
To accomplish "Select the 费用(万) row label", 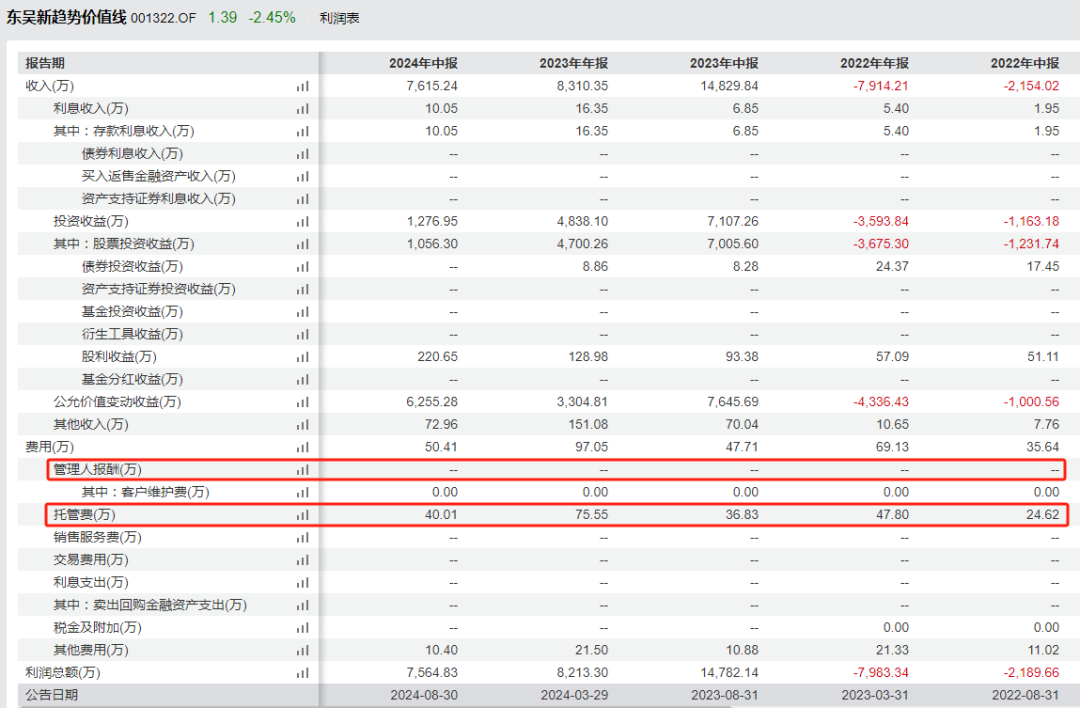I will tap(50, 447).
